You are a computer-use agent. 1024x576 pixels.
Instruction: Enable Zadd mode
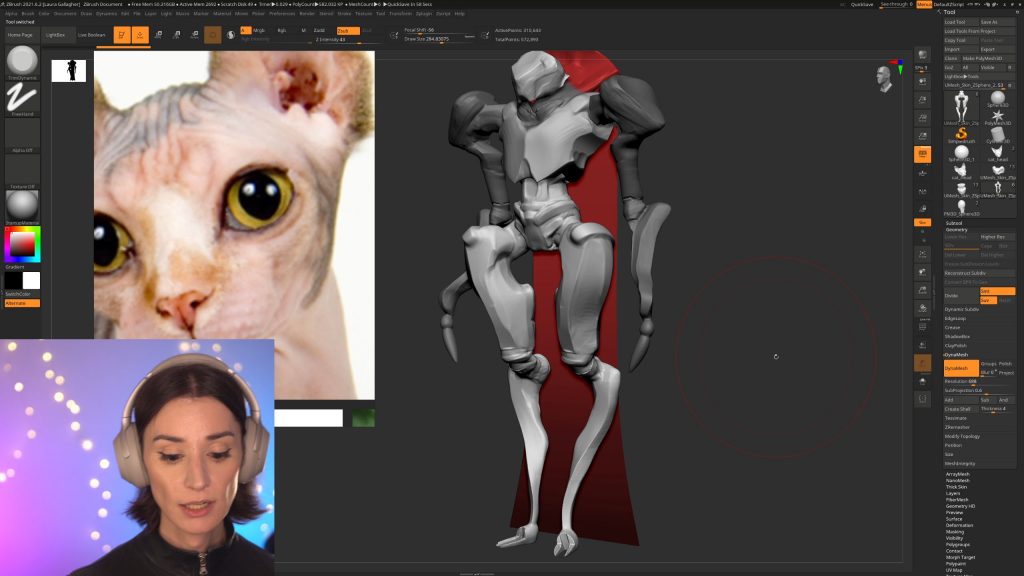coord(319,30)
